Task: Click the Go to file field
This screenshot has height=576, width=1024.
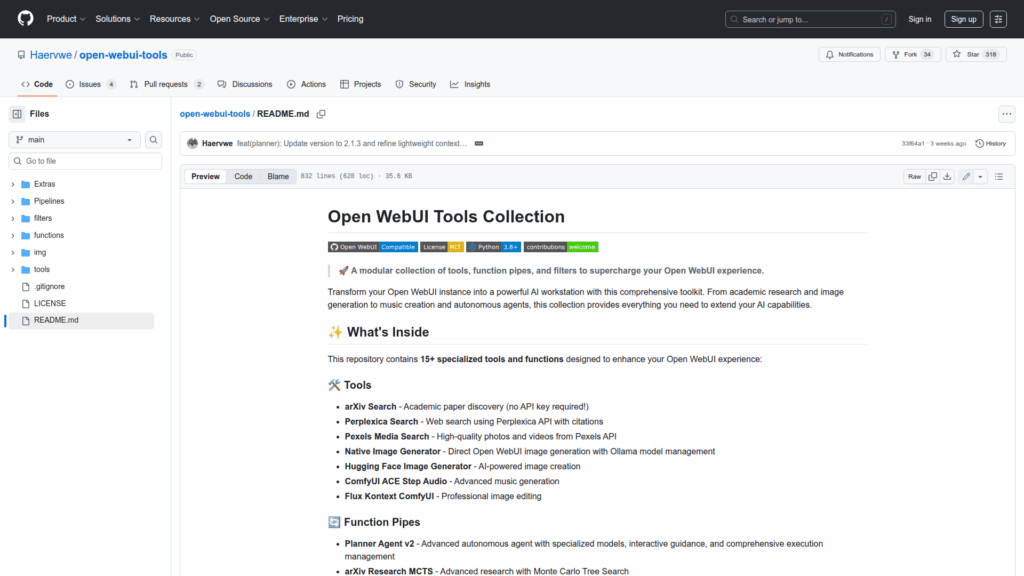Action: (x=85, y=161)
